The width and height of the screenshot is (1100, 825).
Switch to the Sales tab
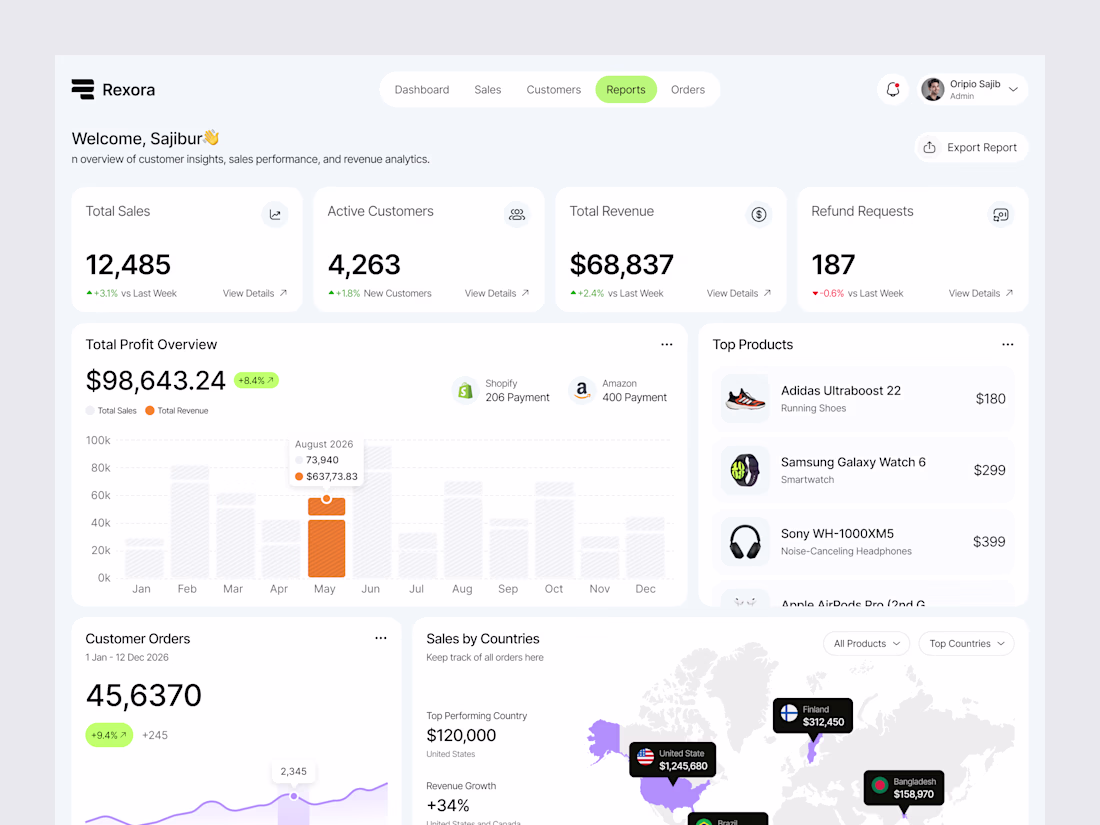pos(488,90)
